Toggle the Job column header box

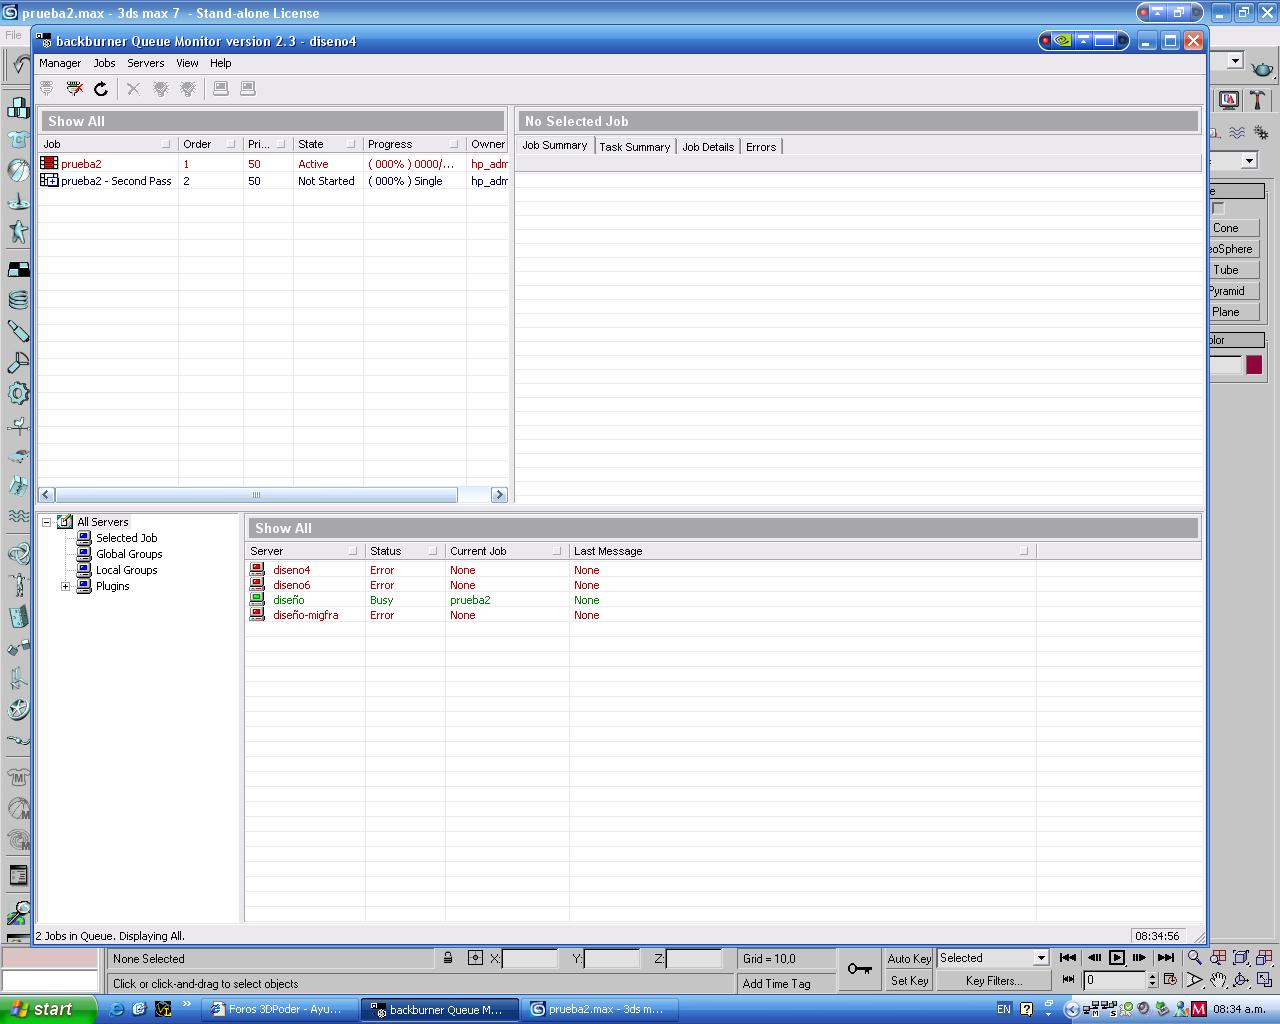(x=166, y=144)
